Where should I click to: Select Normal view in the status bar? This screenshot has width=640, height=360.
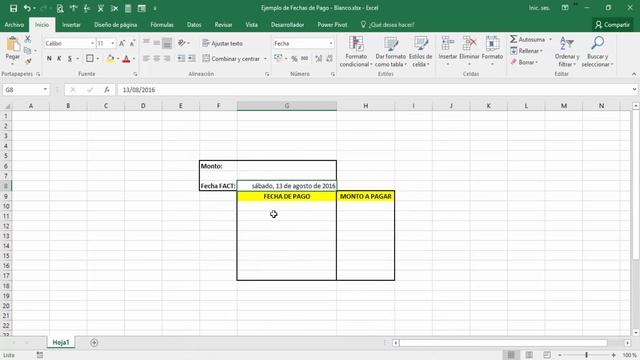click(x=511, y=355)
